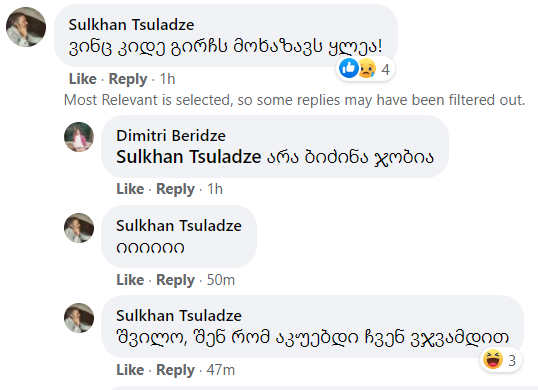538x390 pixels.
Task: Like the reply posted 50m ago
Action: 130,280
